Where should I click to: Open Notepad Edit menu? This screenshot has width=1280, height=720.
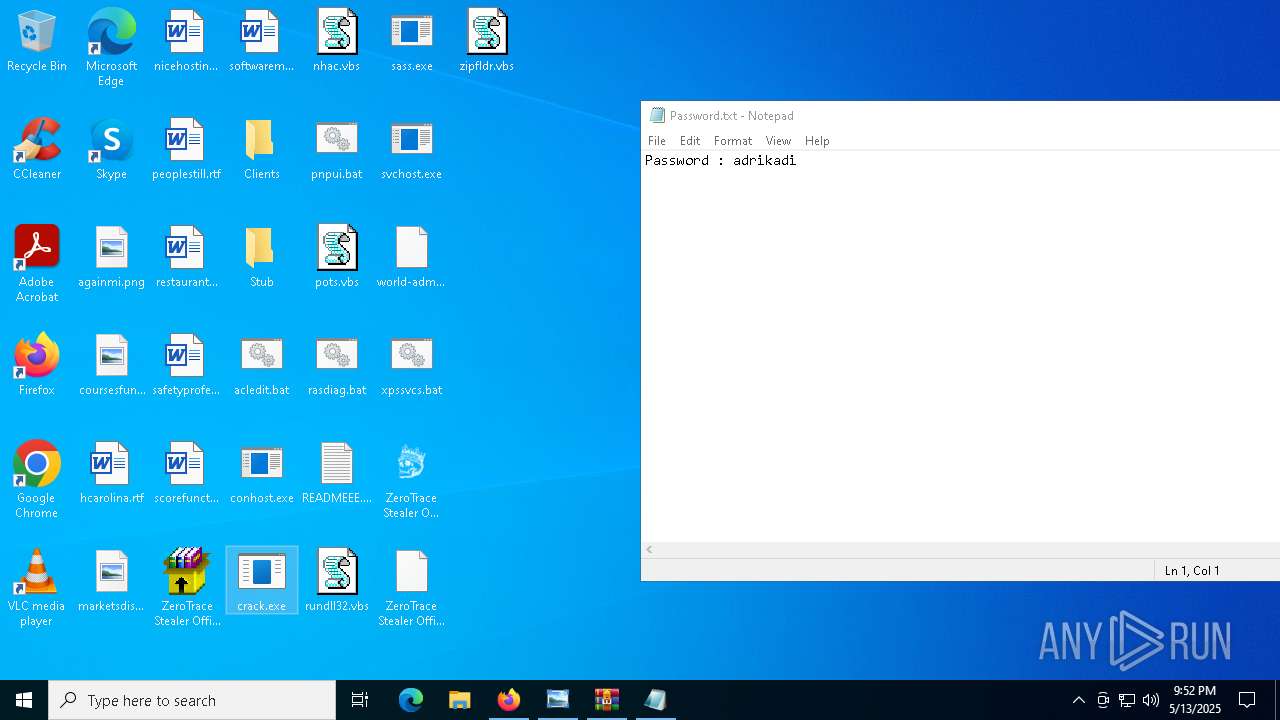point(690,141)
